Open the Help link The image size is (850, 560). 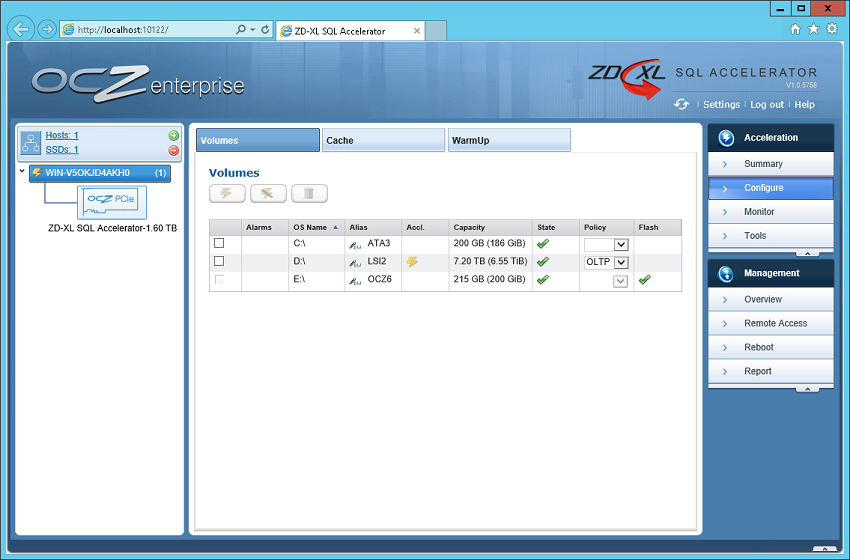[804, 105]
